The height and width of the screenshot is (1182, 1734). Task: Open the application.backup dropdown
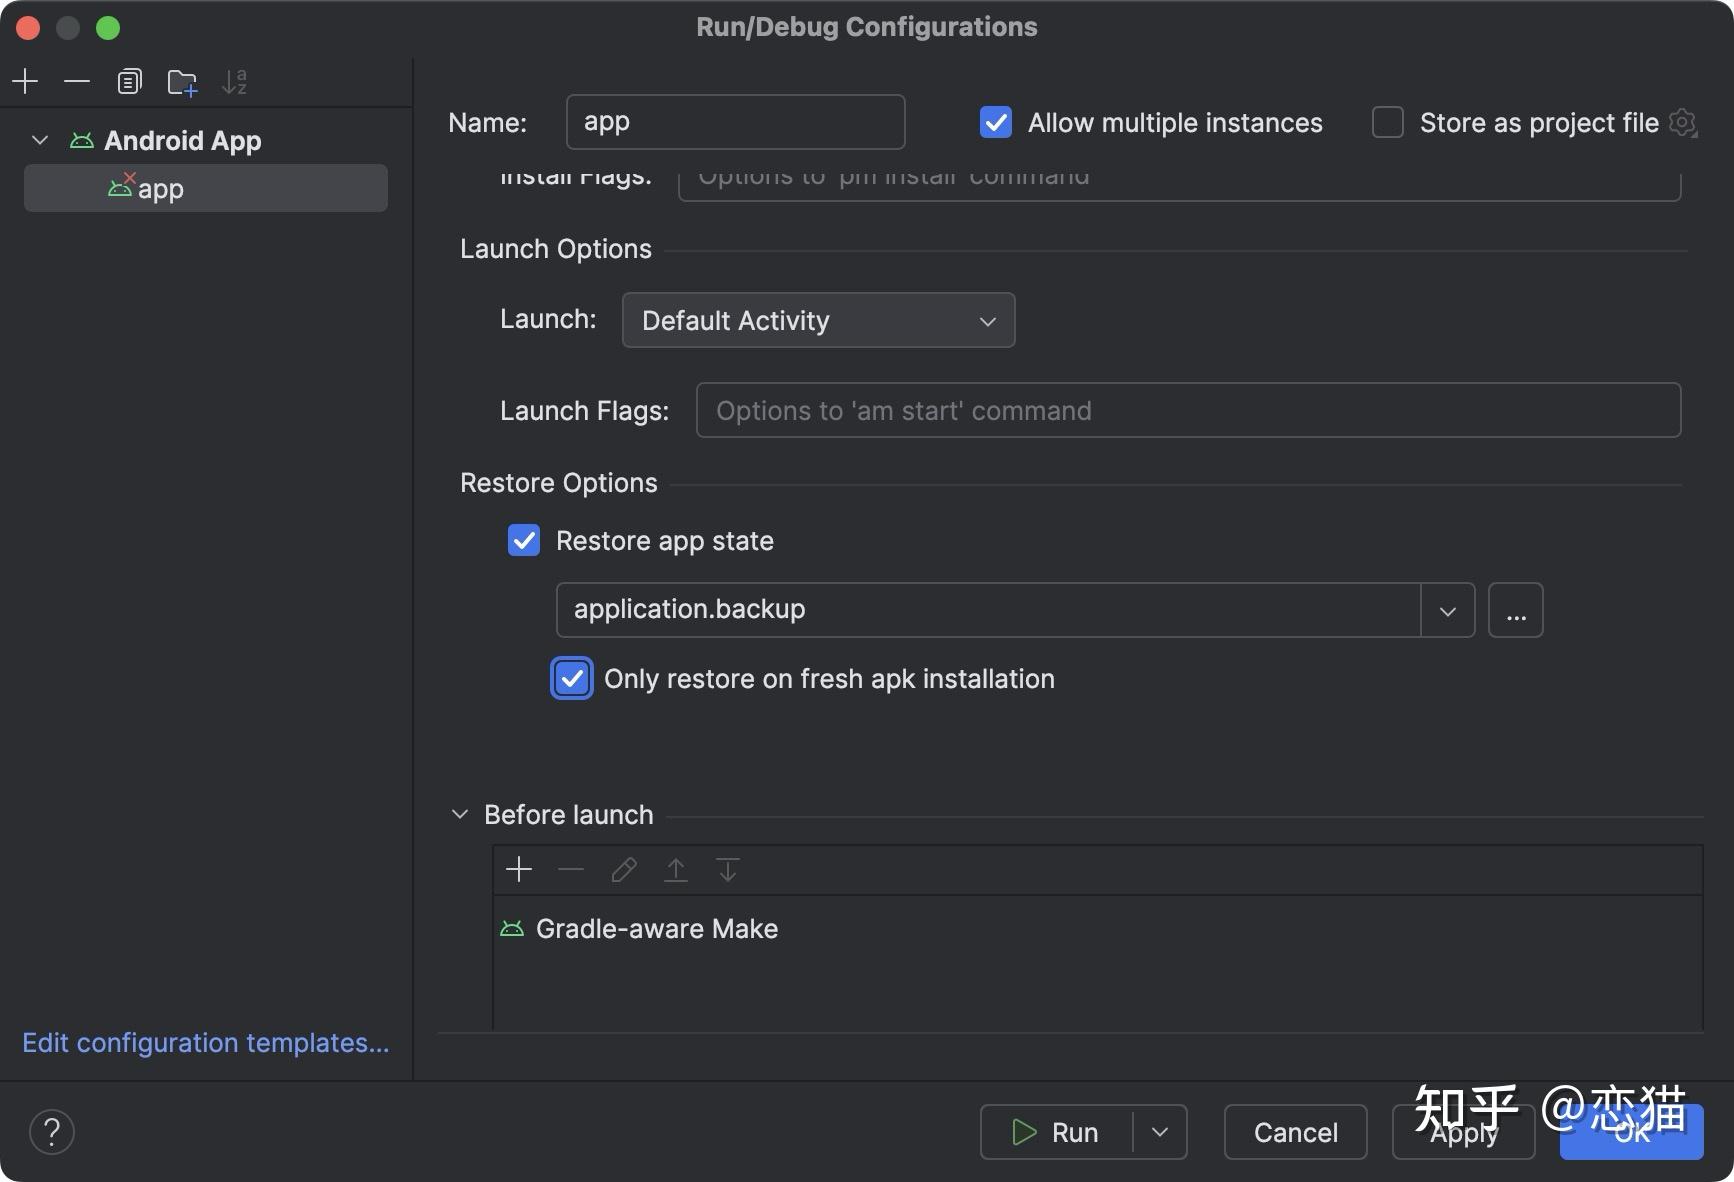1447,609
